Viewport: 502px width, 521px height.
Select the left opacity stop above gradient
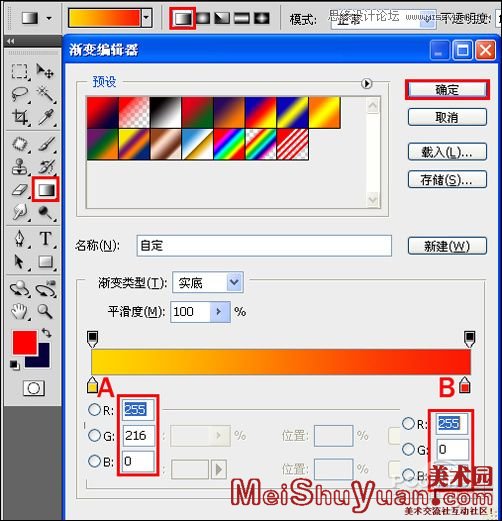tap(92, 339)
